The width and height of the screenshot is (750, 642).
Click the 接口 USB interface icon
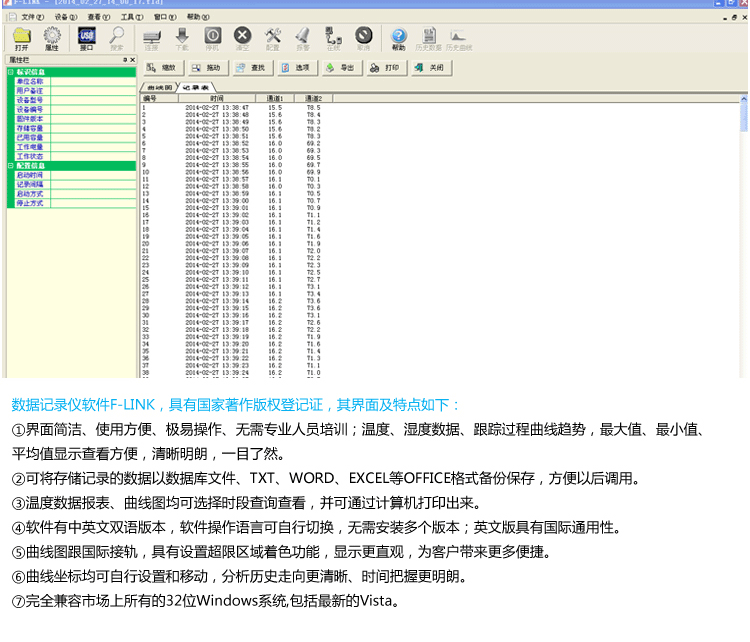[x=86, y=38]
